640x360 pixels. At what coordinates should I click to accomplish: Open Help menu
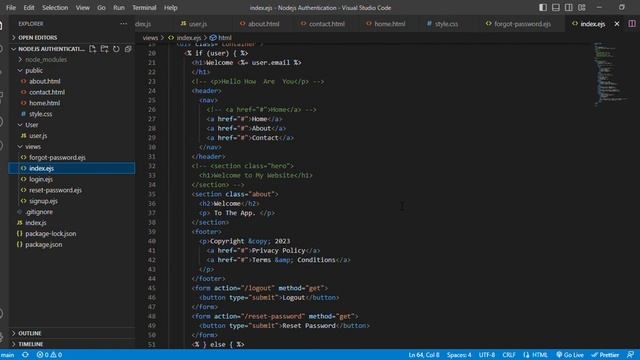[x=171, y=7]
